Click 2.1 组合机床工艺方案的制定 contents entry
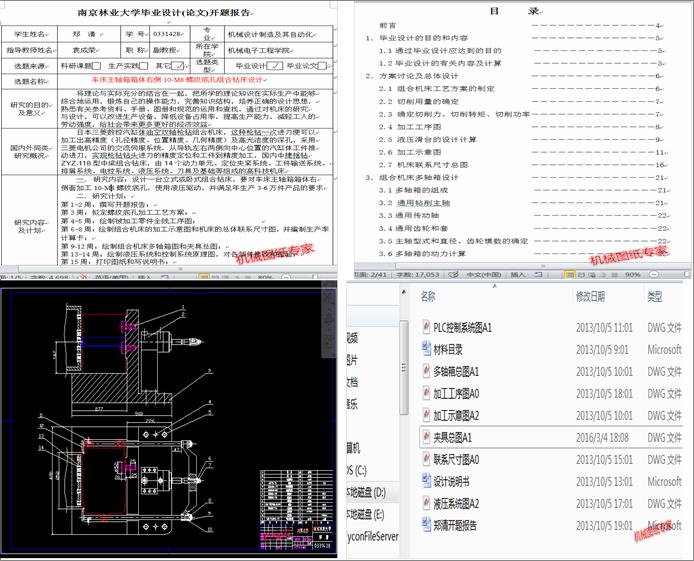Viewport: 694px width, 561px height. (436, 89)
